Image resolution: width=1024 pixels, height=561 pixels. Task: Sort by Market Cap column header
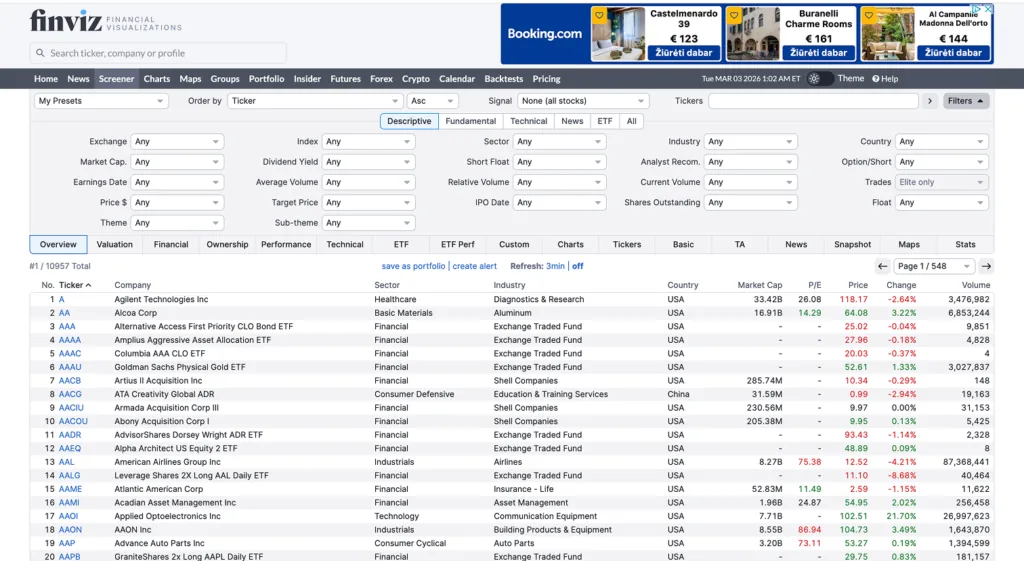click(760, 285)
